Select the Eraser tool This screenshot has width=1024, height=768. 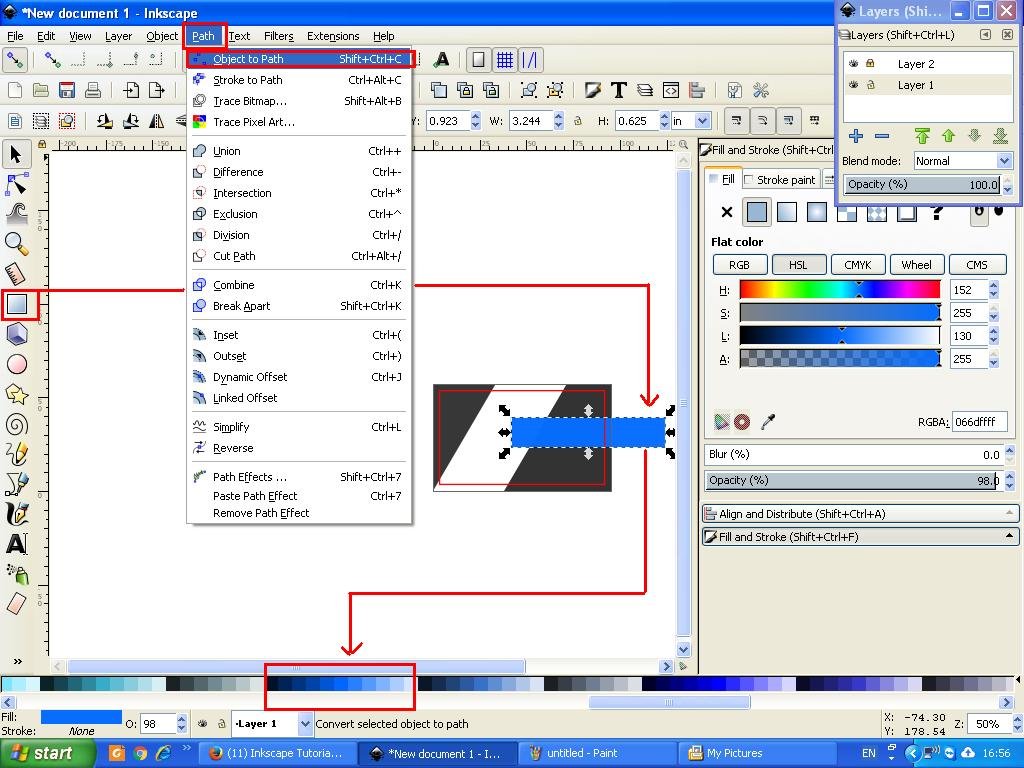click(16, 603)
